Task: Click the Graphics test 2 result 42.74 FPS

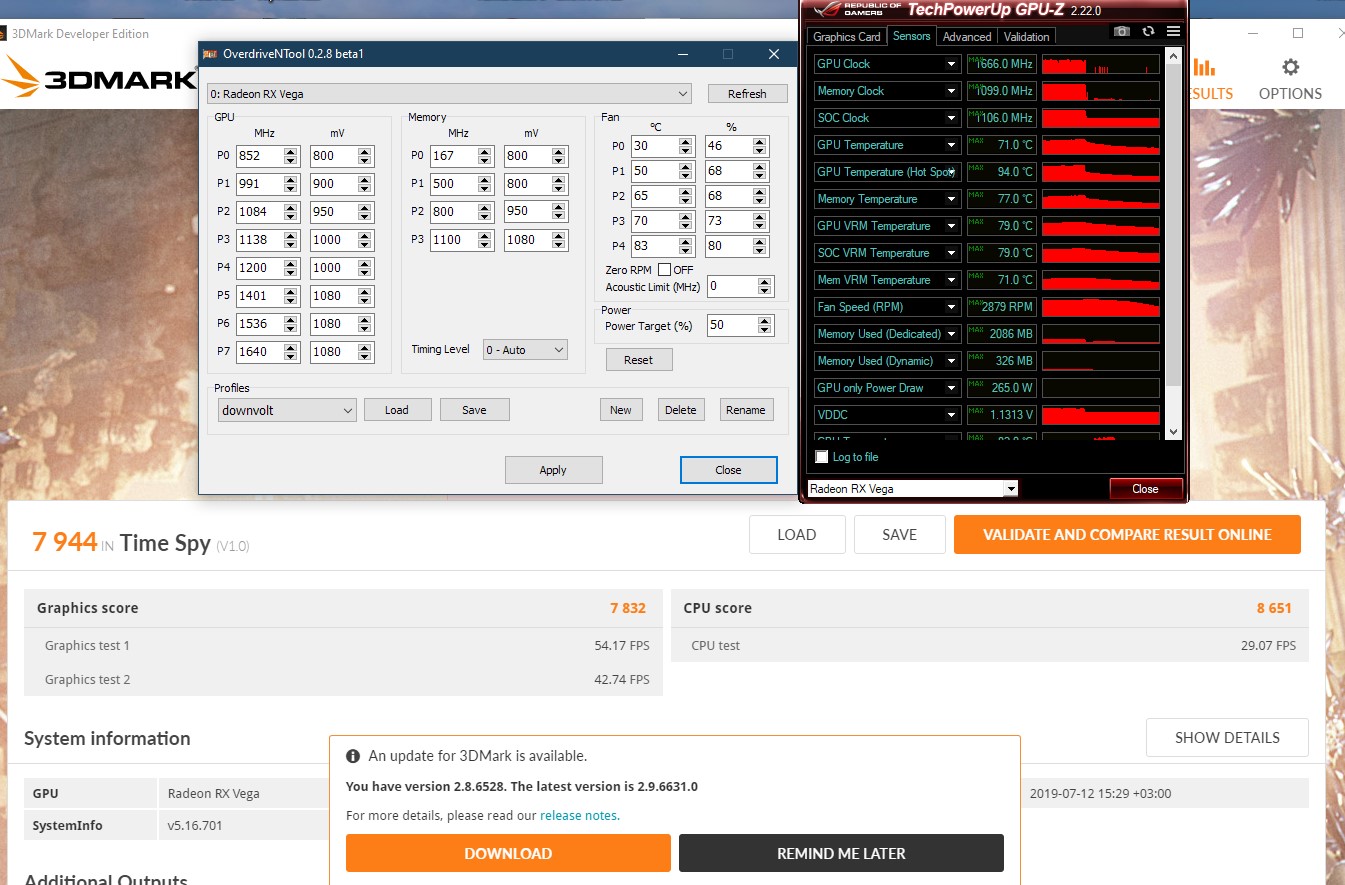Action: pyautogui.click(x=622, y=680)
